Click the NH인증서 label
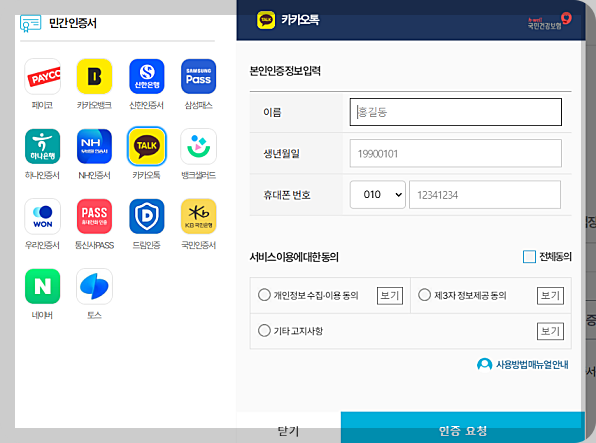This screenshot has width=596, height=443. (x=94, y=175)
